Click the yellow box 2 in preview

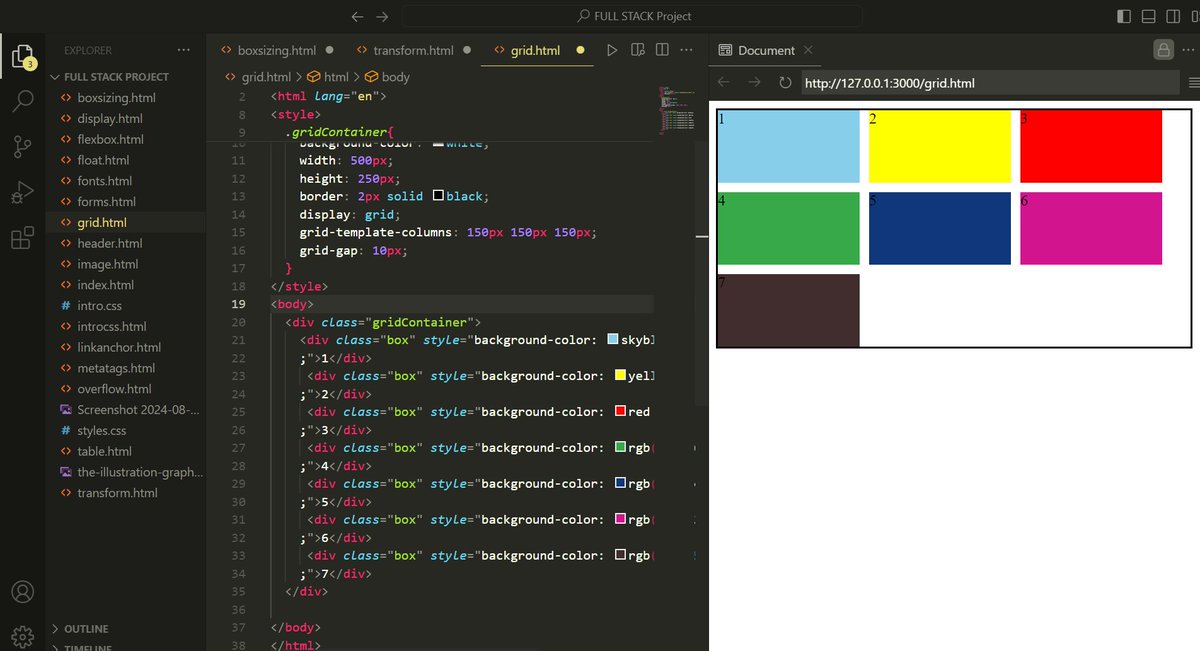(x=939, y=147)
